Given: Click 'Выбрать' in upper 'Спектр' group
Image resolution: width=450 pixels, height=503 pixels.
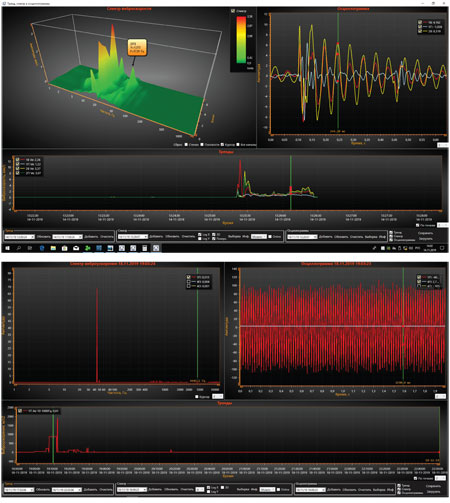Looking at the screenshot, I should pyautogui.click(x=234, y=236).
